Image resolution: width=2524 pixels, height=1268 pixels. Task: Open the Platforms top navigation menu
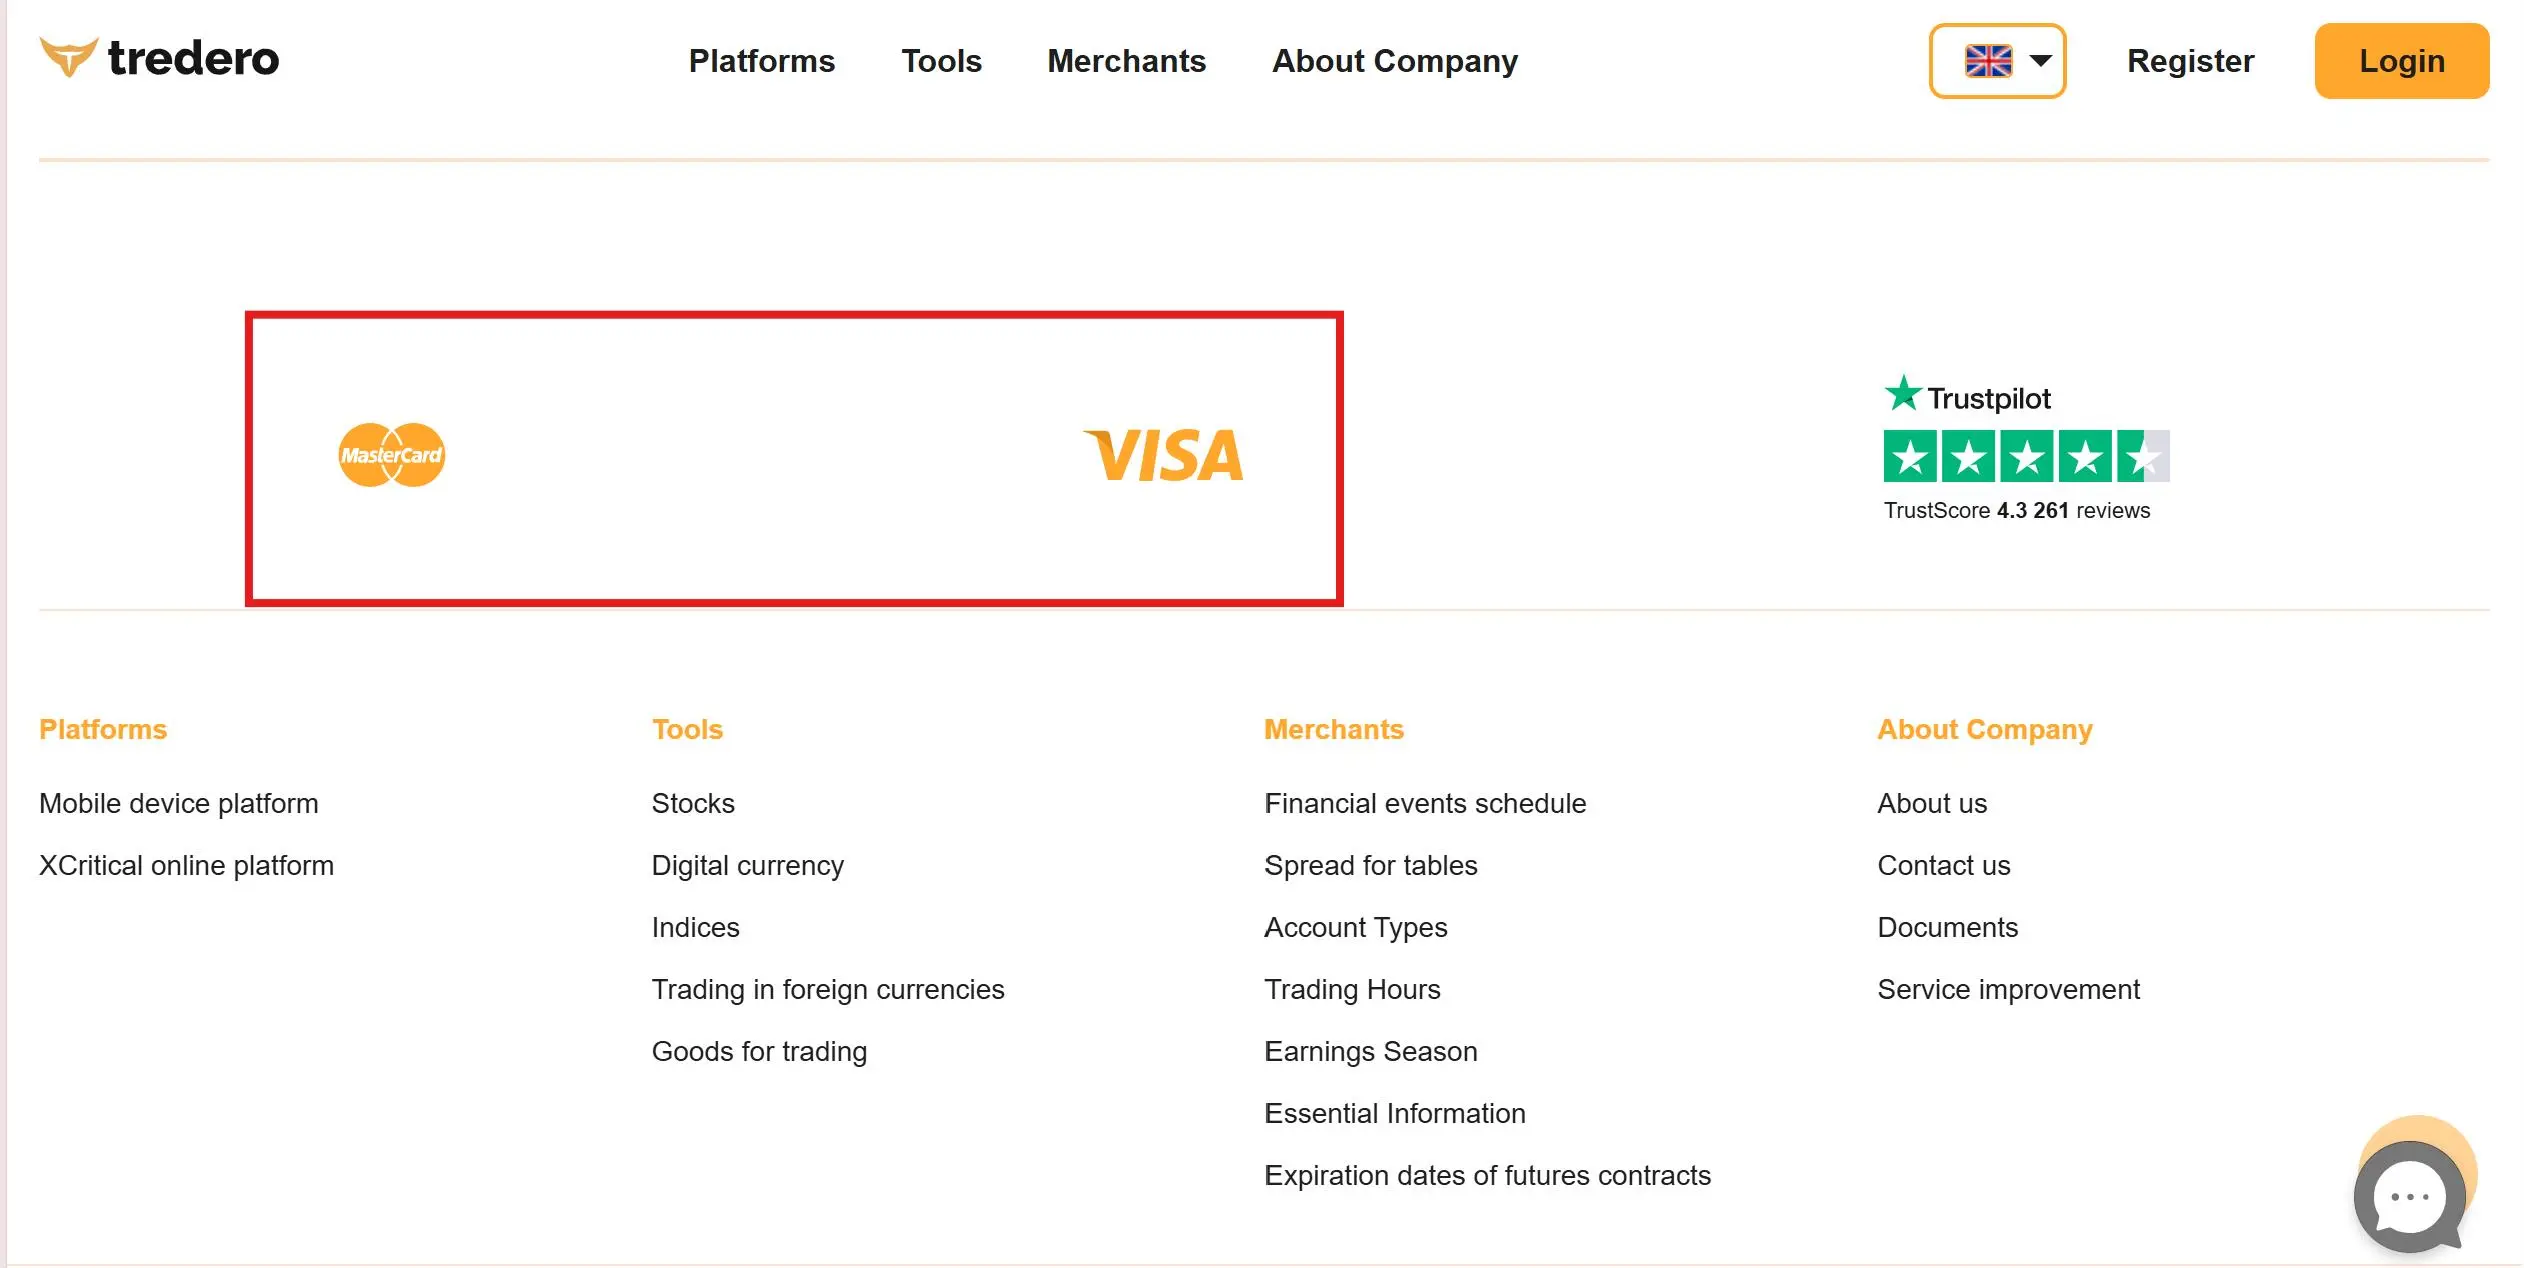[x=762, y=61]
